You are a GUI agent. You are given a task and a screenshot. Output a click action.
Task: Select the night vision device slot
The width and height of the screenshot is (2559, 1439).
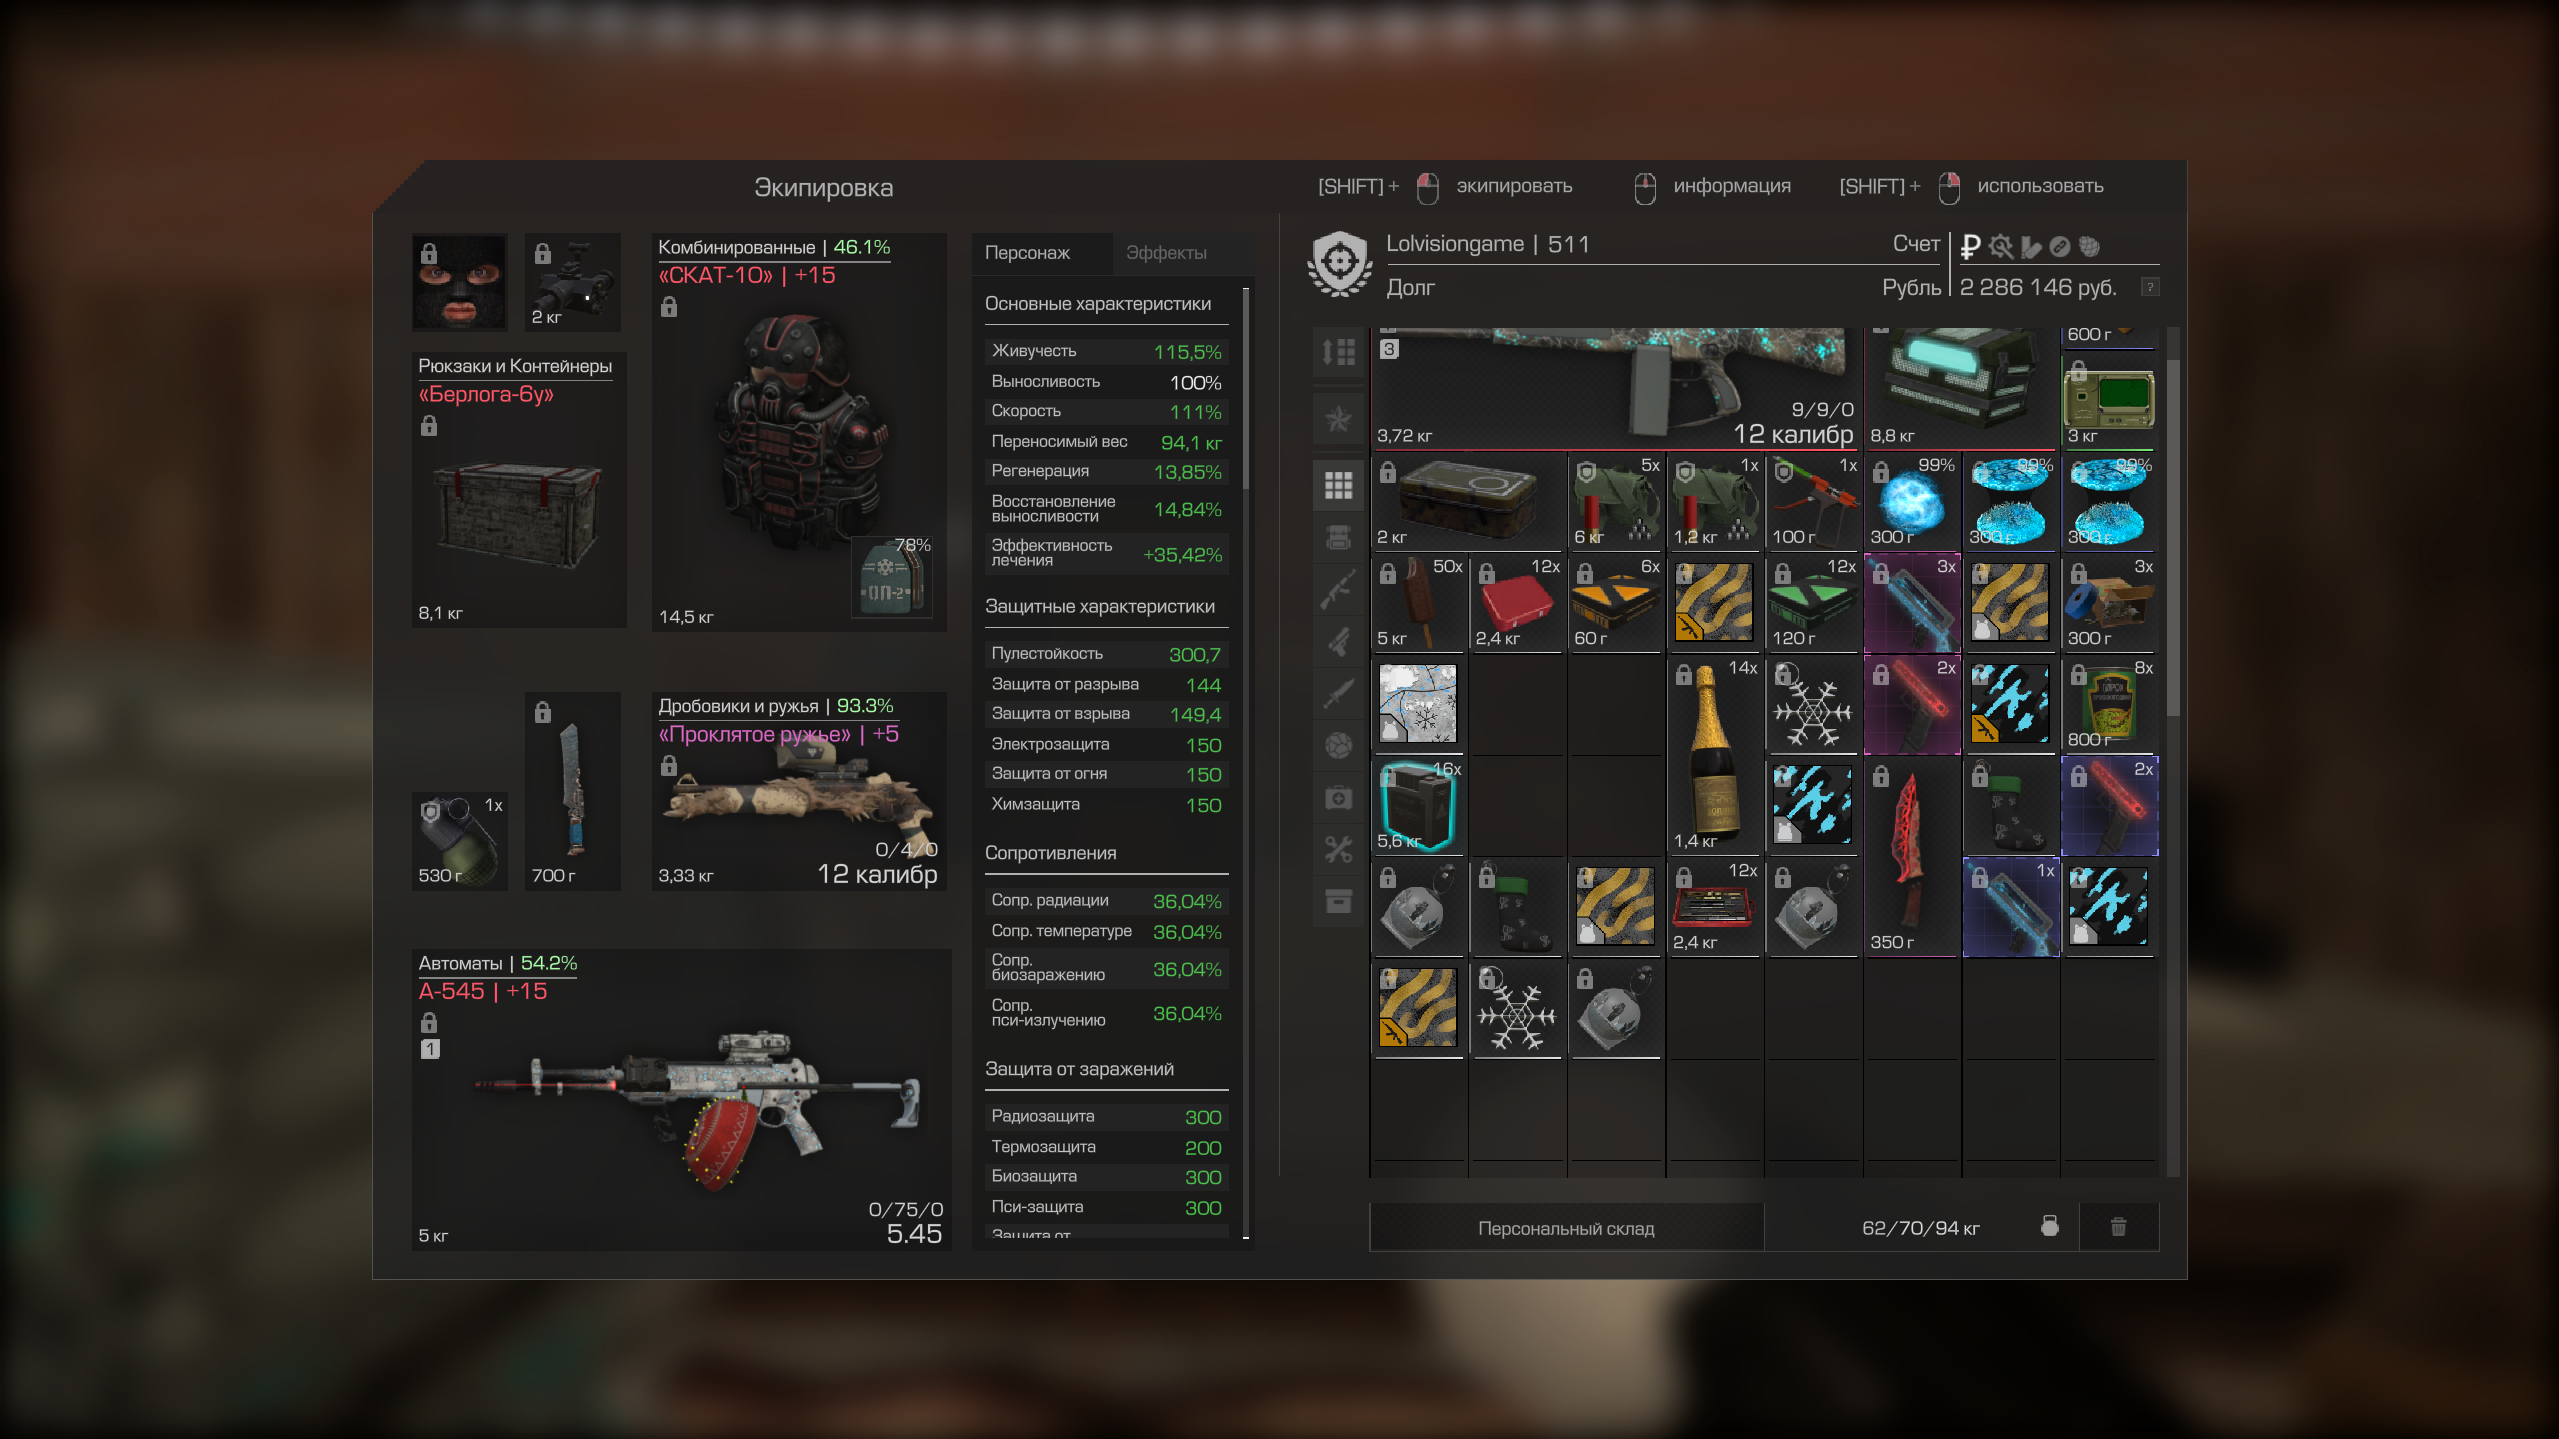tap(573, 282)
